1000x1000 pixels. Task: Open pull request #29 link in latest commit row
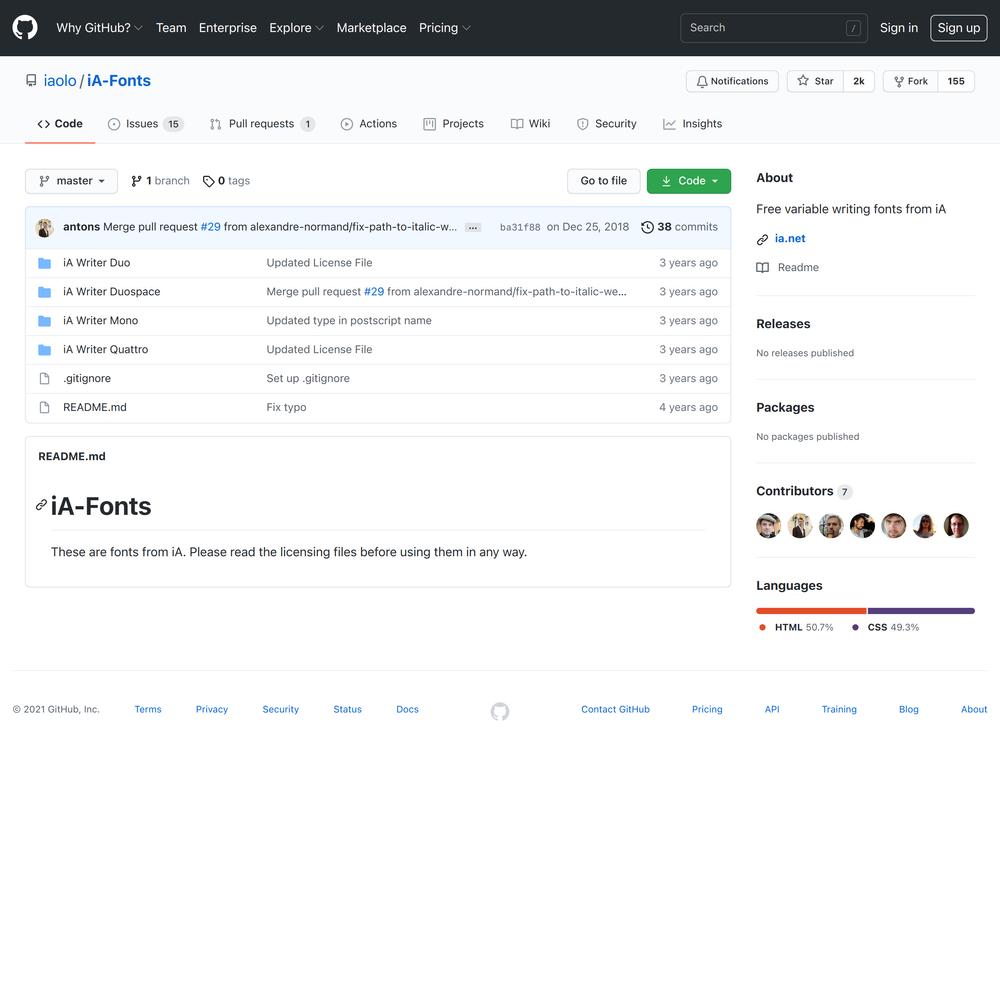point(210,226)
